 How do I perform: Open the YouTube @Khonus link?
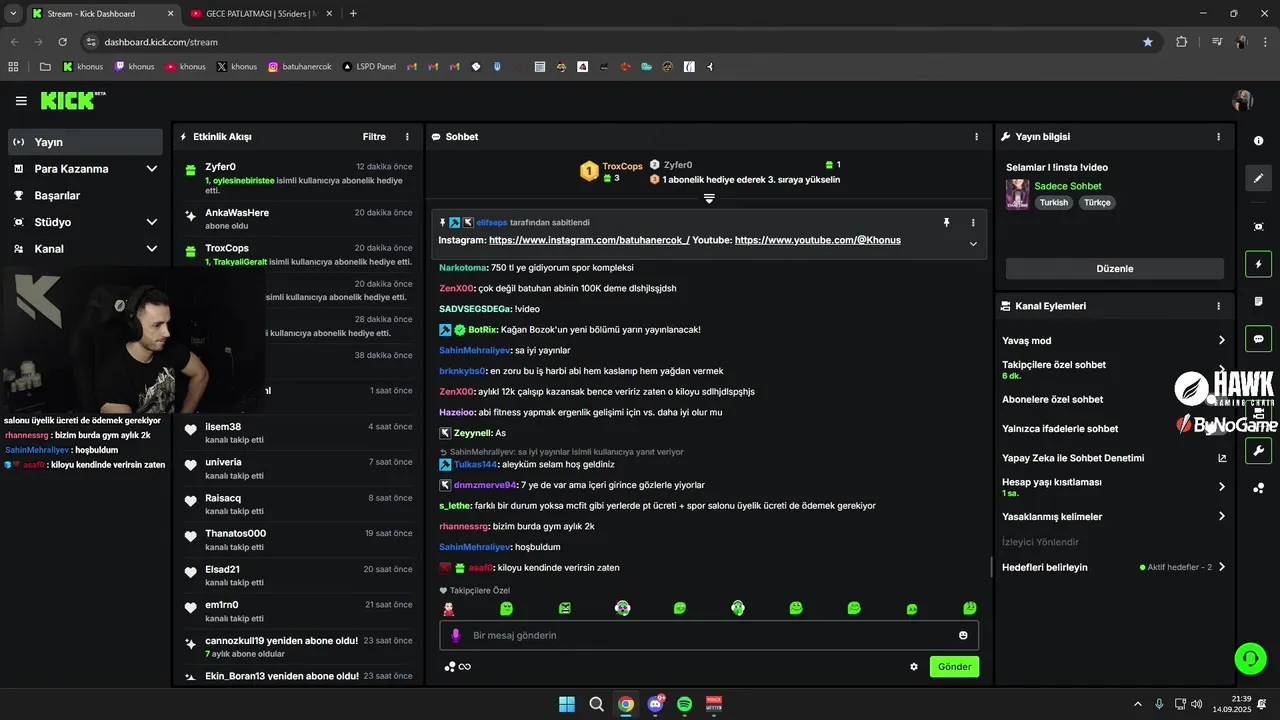818,240
